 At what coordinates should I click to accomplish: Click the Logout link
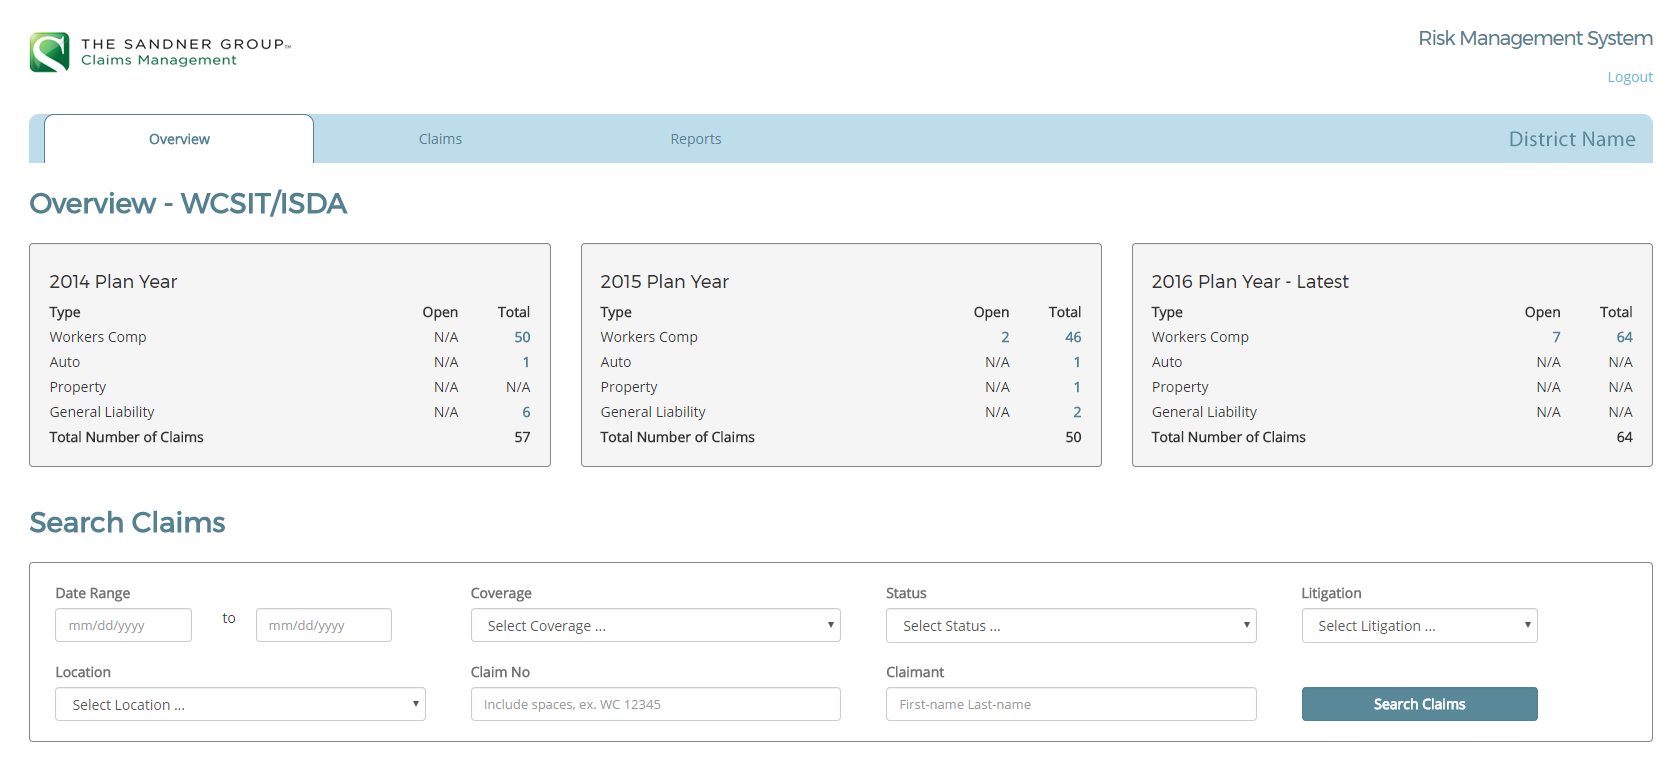point(1629,77)
